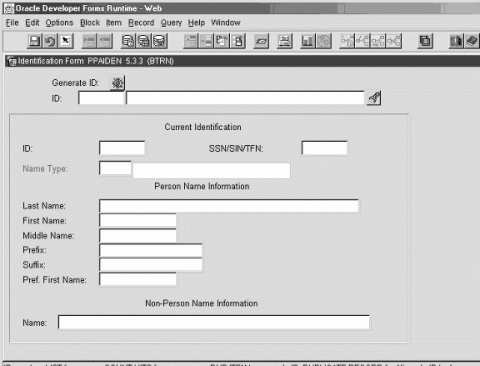Click the 'Generate ID:' label text
Viewport: 480px width, 366px height.
tap(75, 83)
